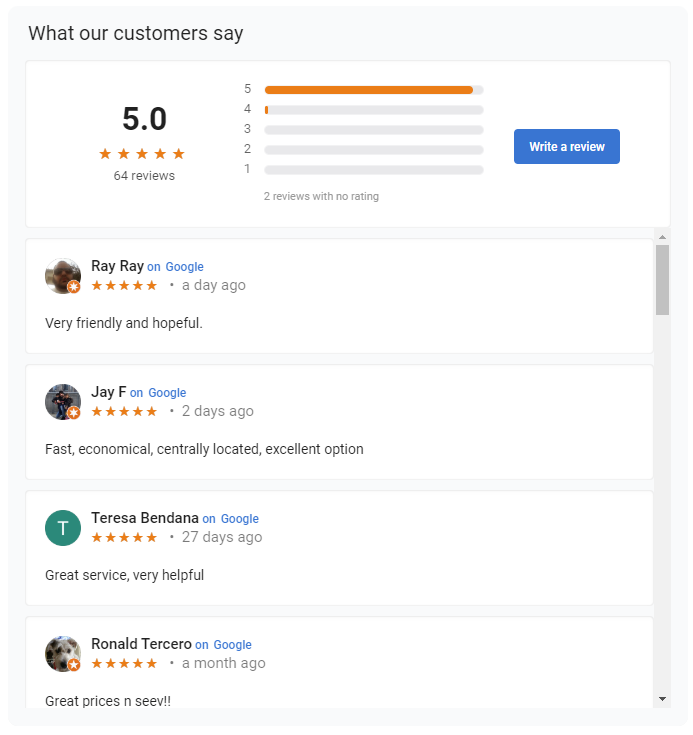The width and height of the screenshot is (693, 735).
Task: Click Teresa Bendana's five-star rating
Action: click(124, 537)
